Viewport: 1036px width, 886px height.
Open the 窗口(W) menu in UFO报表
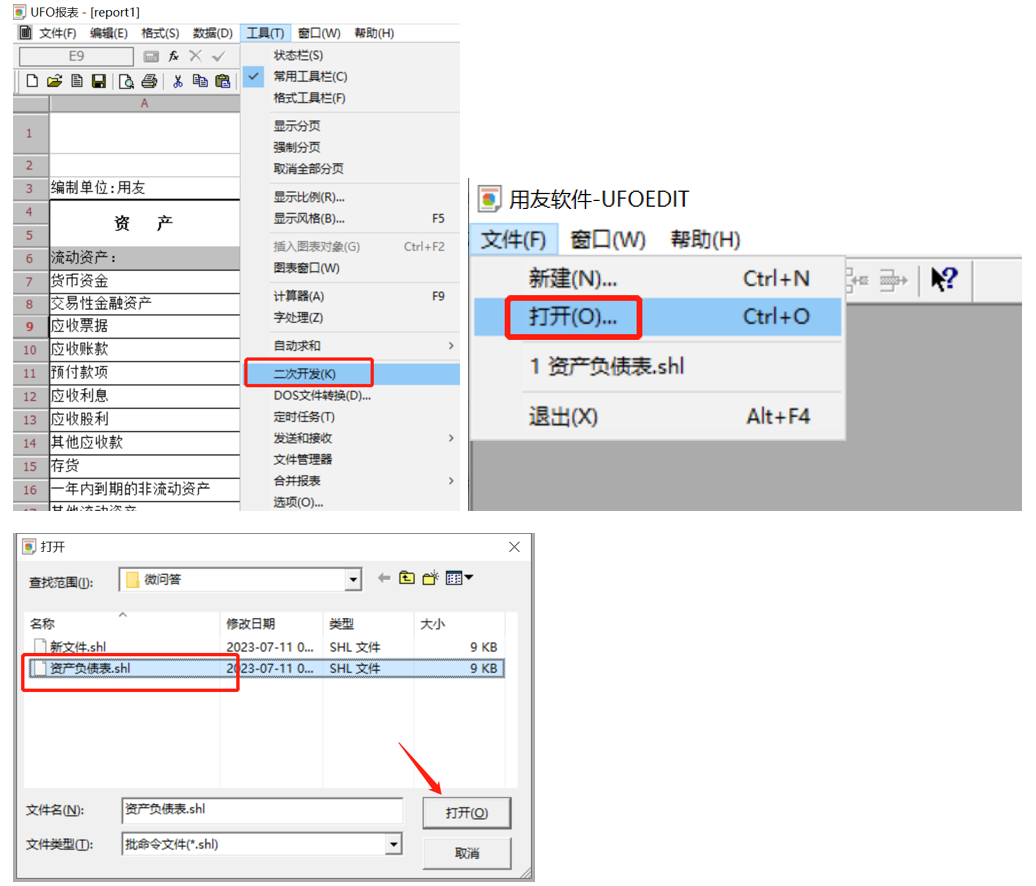pyautogui.click(x=319, y=33)
